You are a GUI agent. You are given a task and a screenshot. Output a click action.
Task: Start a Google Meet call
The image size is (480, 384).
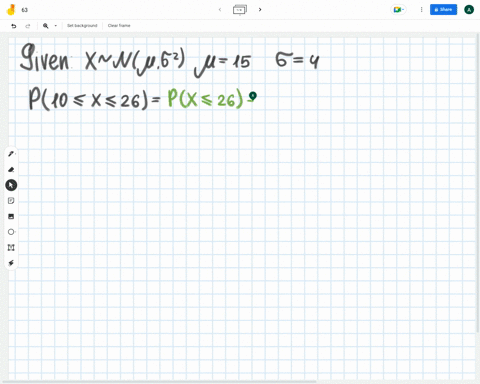coord(398,10)
